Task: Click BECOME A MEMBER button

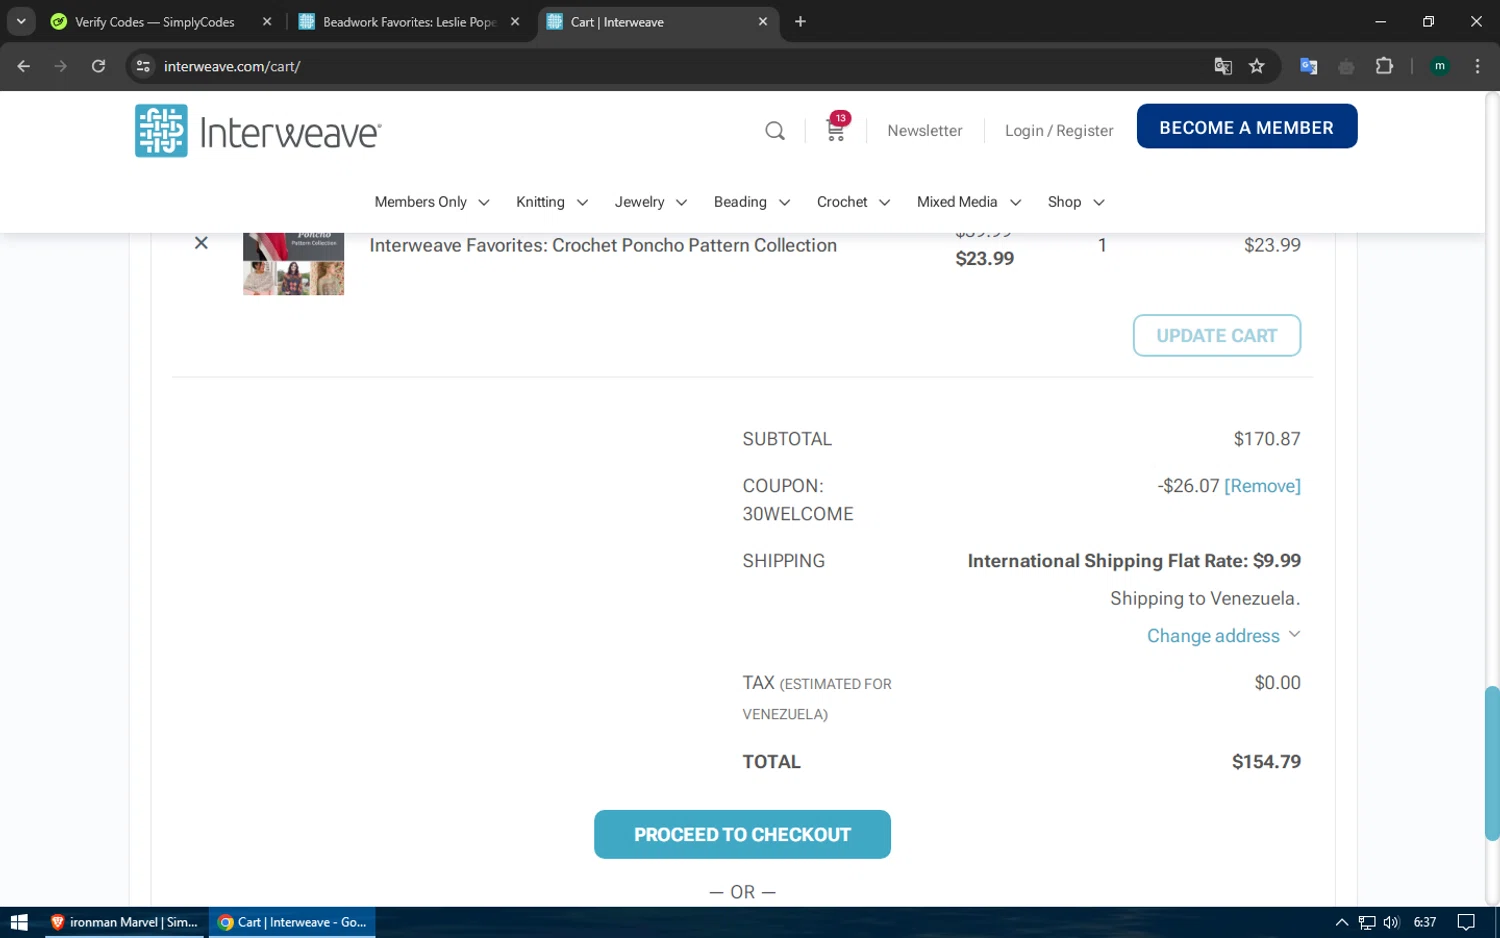Action: tap(1247, 127)
